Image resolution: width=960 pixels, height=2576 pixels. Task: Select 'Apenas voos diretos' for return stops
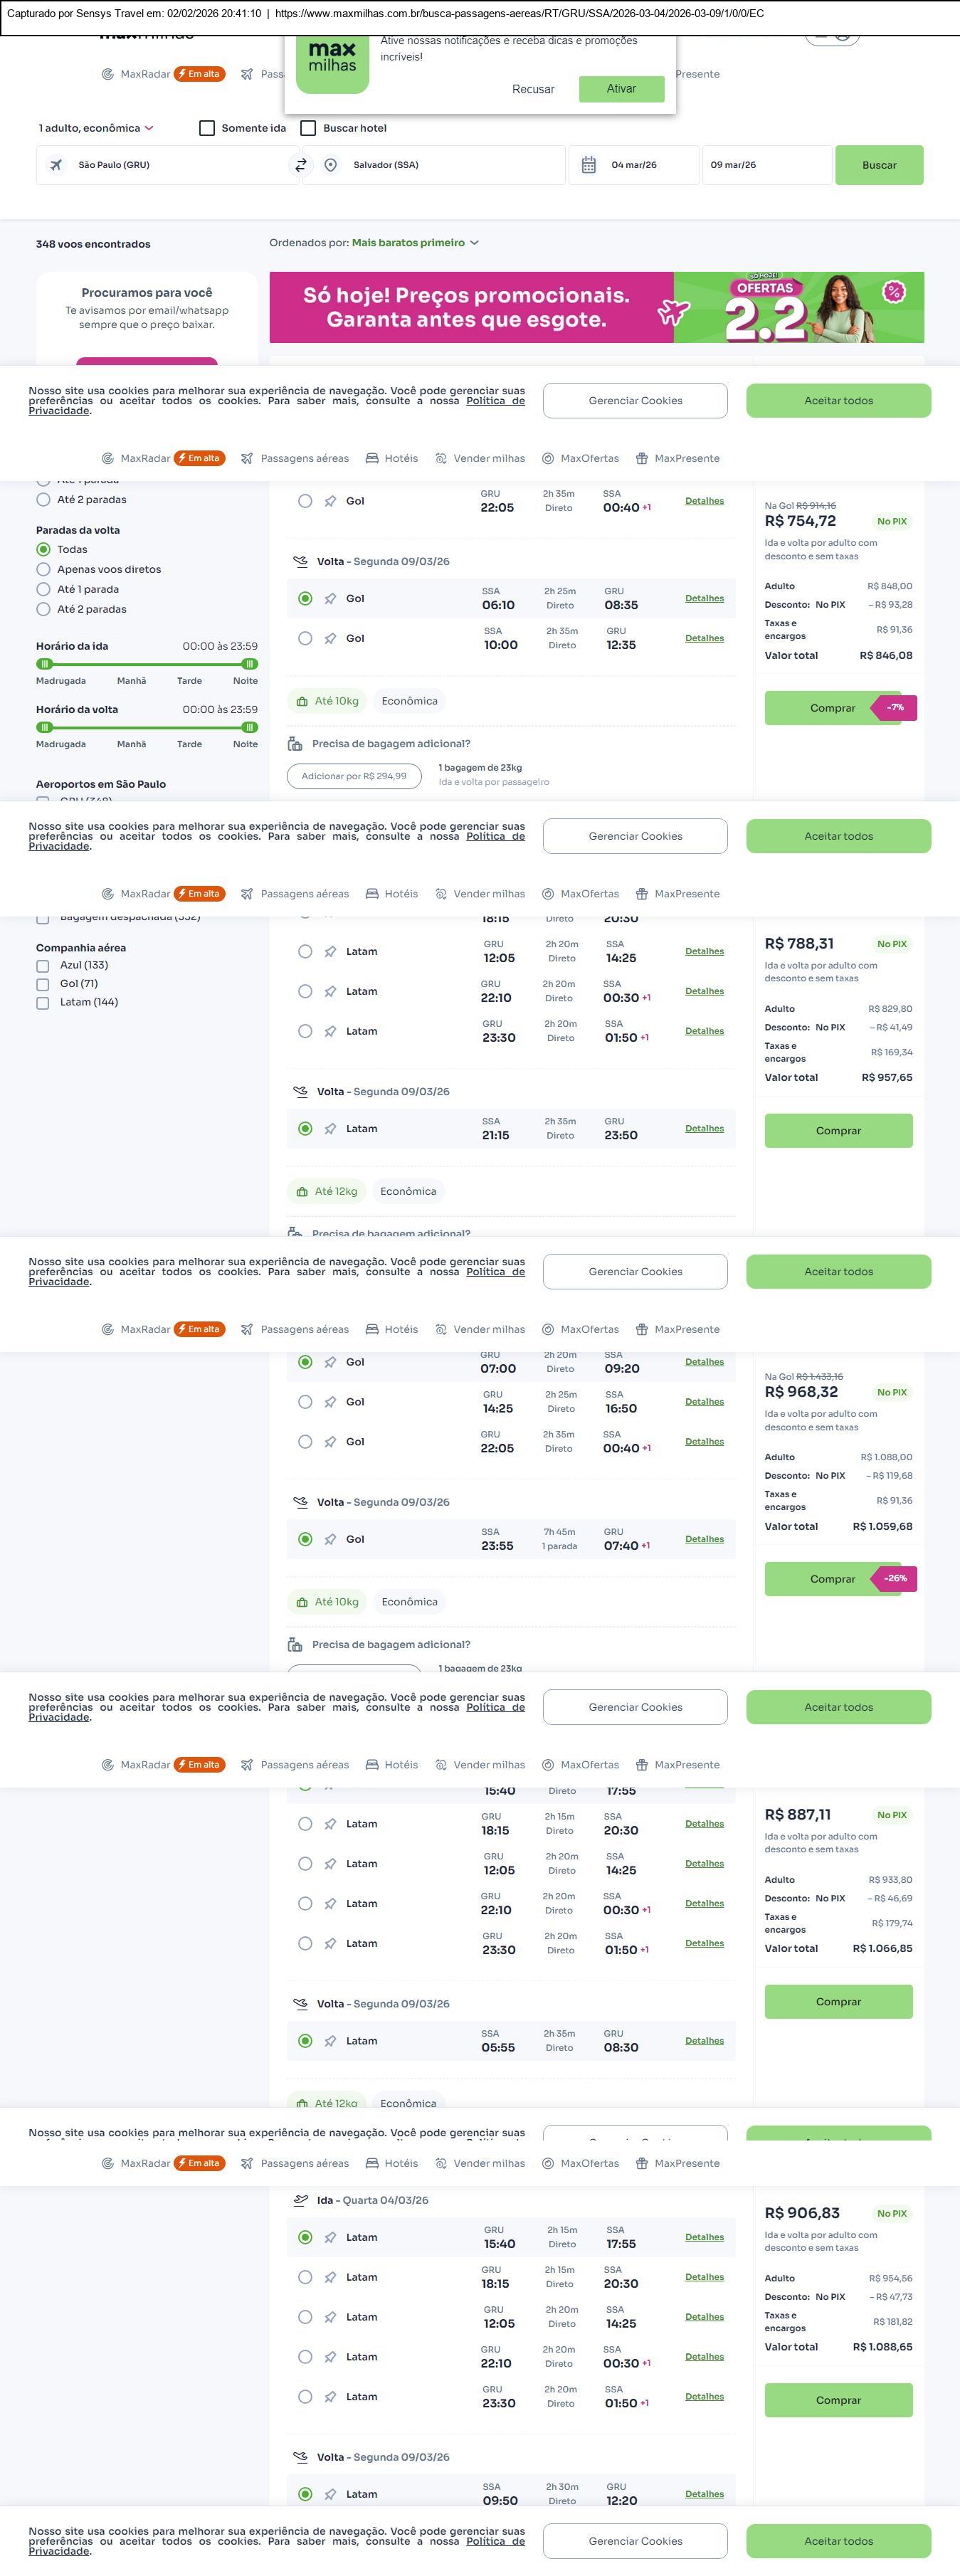pyautogui.click(x=43, y=569)
